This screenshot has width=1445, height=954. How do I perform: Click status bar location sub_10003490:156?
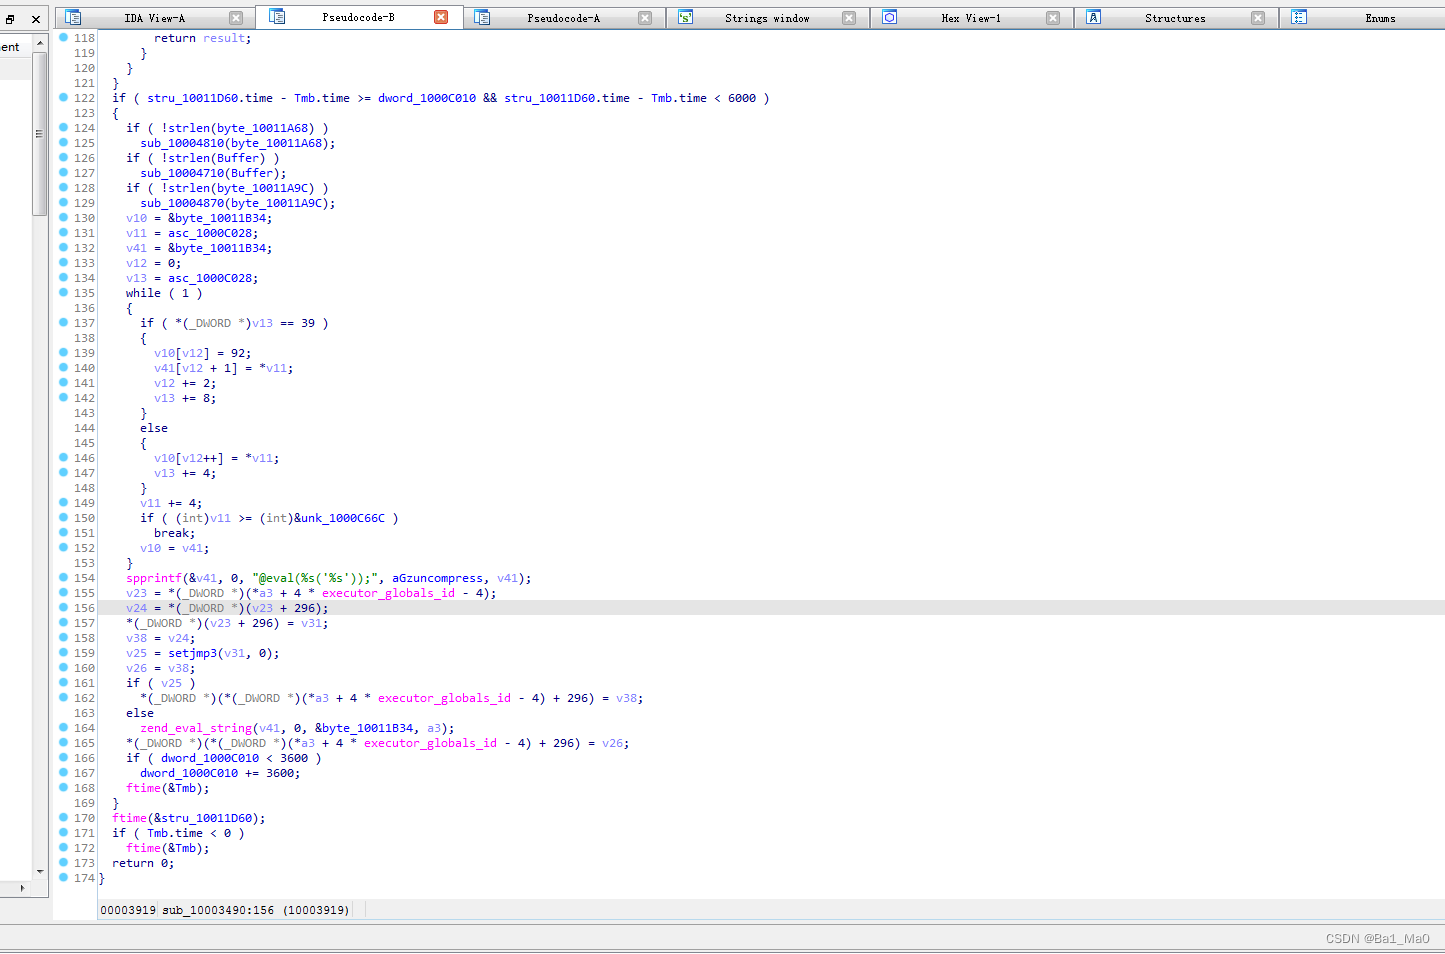pyautogui.click(x=218, y=910)
